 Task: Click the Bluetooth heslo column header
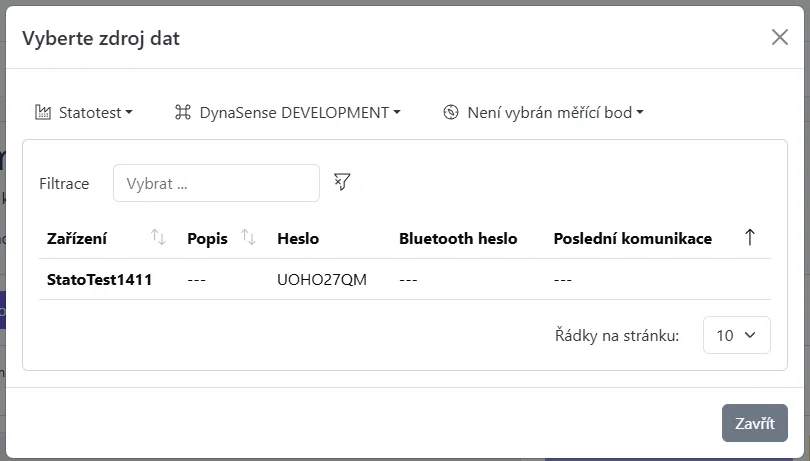click(x=458, y=239)
